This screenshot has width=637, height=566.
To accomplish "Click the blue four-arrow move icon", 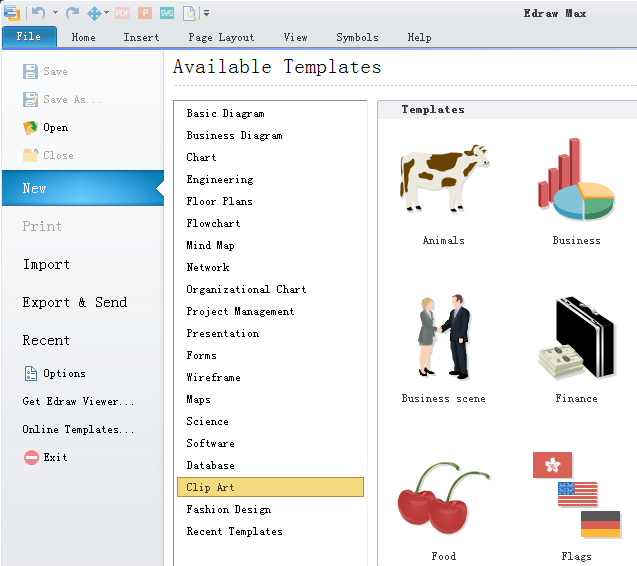I will [x=94, y=13].
